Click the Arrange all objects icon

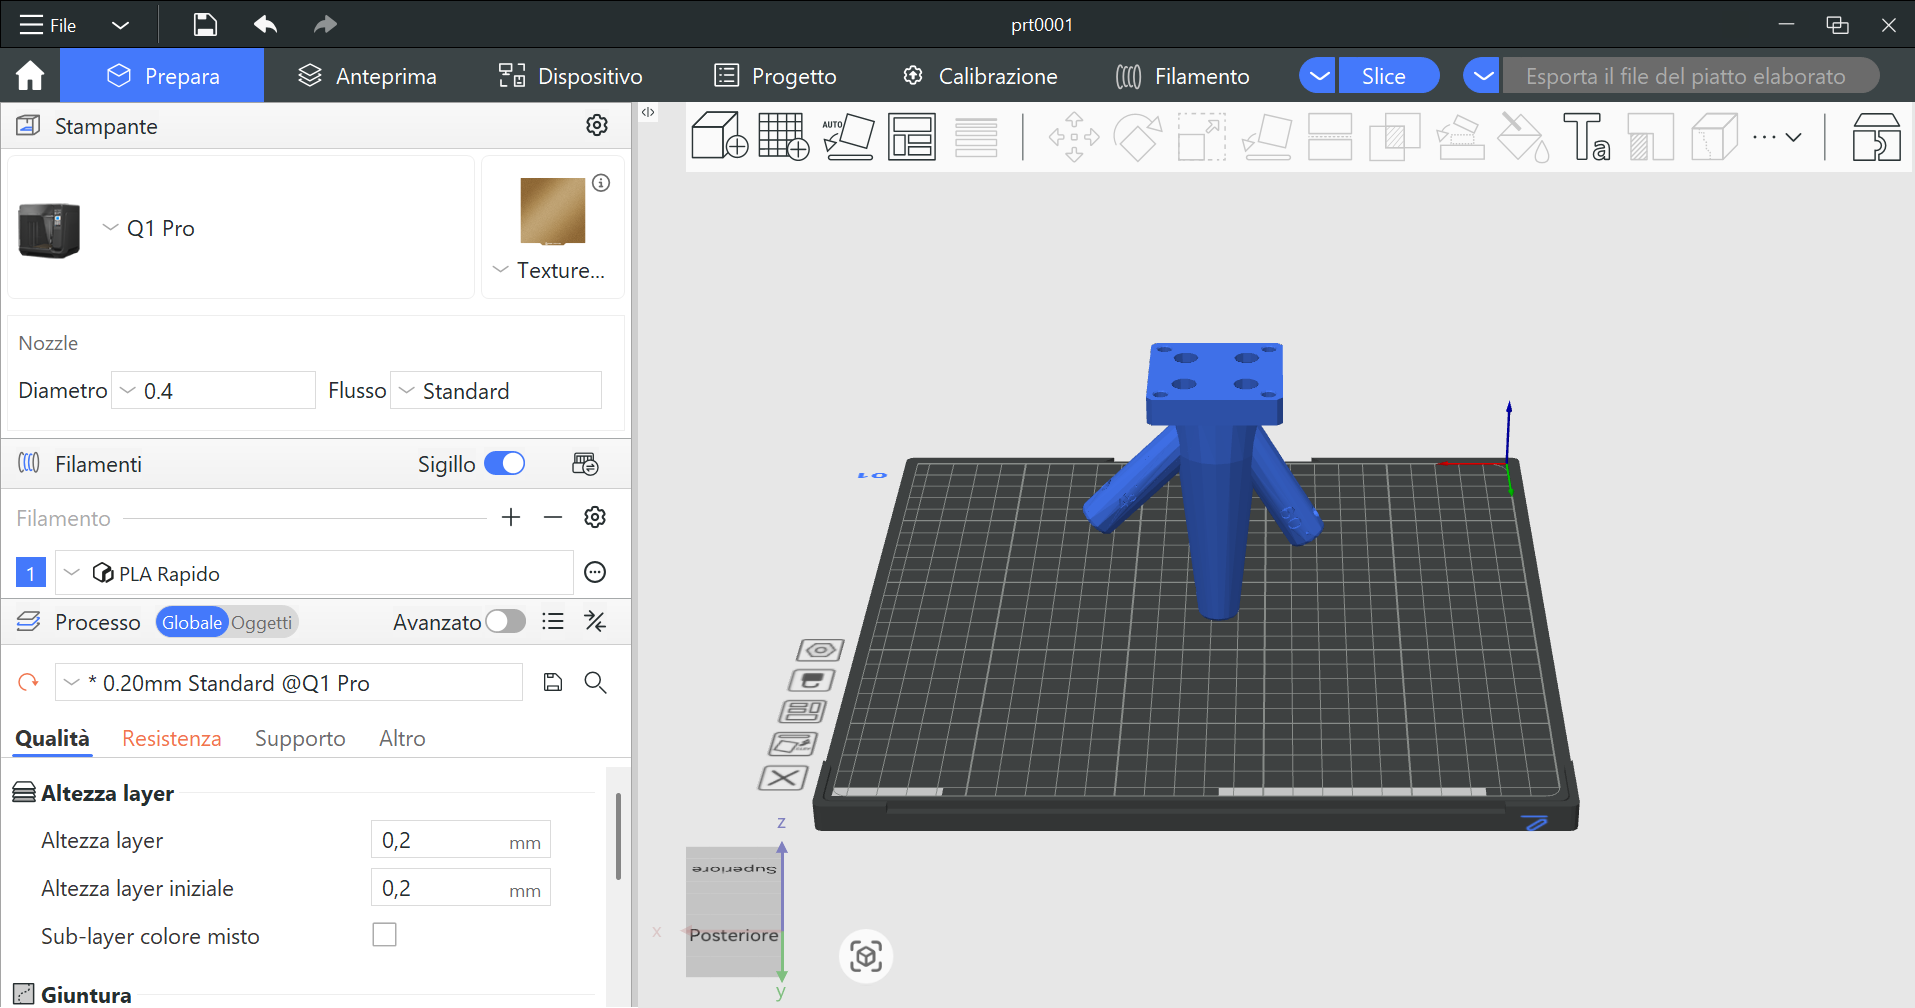click(912, 136)
